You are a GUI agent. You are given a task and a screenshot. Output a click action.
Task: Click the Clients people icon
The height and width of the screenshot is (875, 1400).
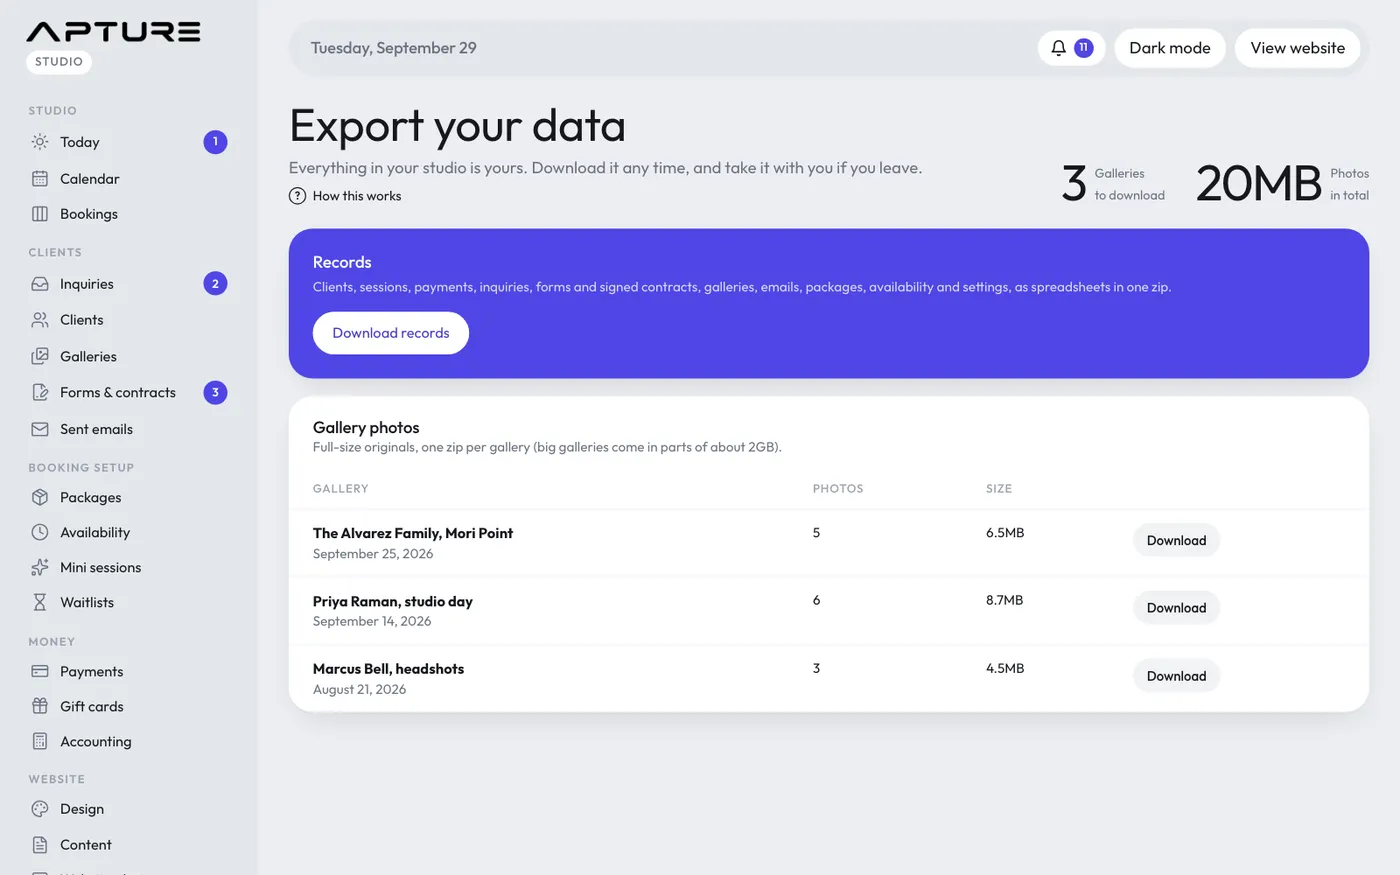click(x=40, y=320)
